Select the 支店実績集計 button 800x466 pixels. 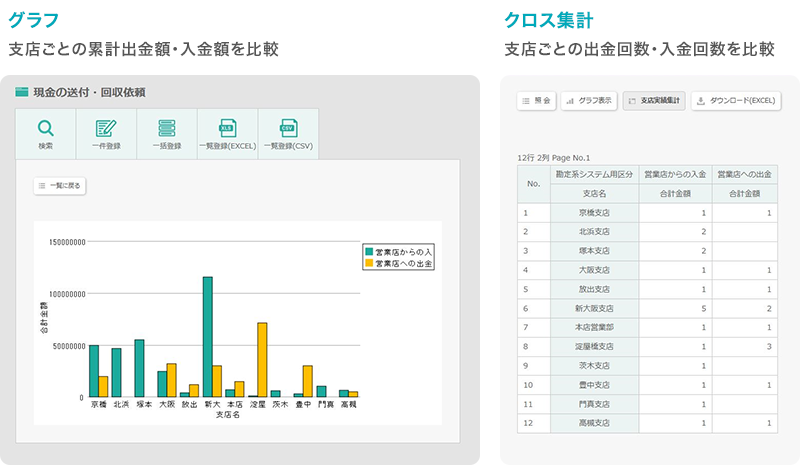(x=653, y=101)
